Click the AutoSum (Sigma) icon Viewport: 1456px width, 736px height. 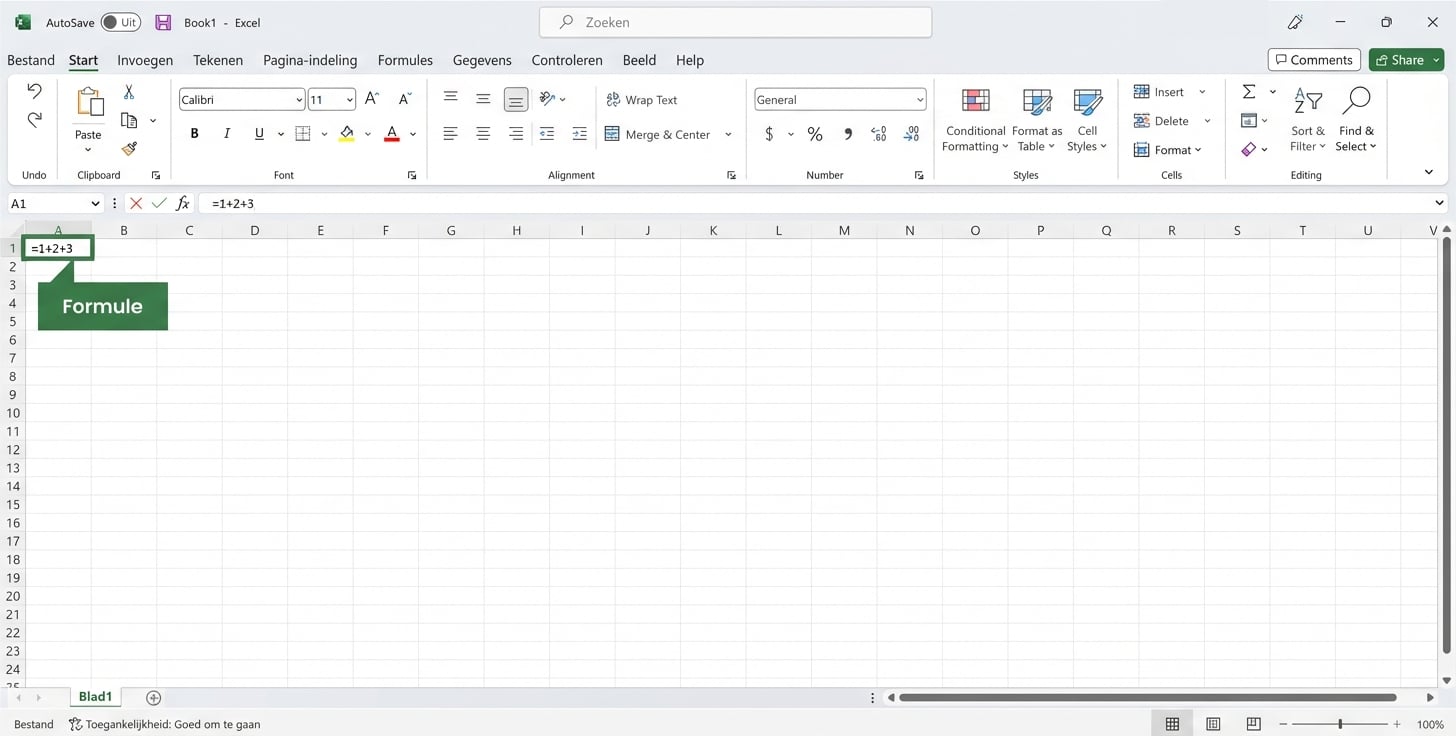tap(1250, 92)
